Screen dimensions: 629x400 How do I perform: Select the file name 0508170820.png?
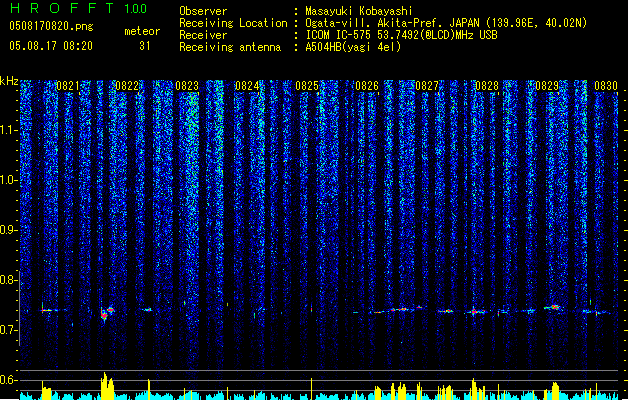coord(51,26)
